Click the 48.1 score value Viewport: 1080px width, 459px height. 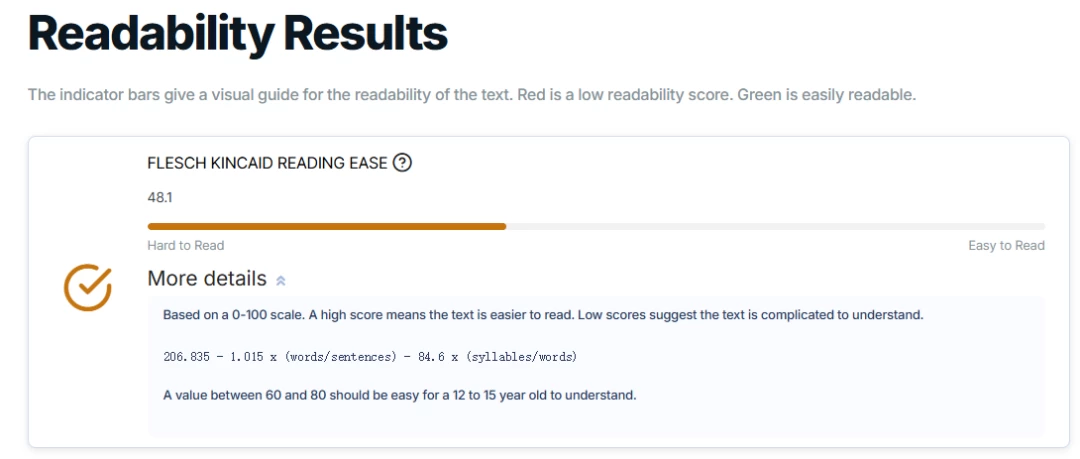coord(160,198)
